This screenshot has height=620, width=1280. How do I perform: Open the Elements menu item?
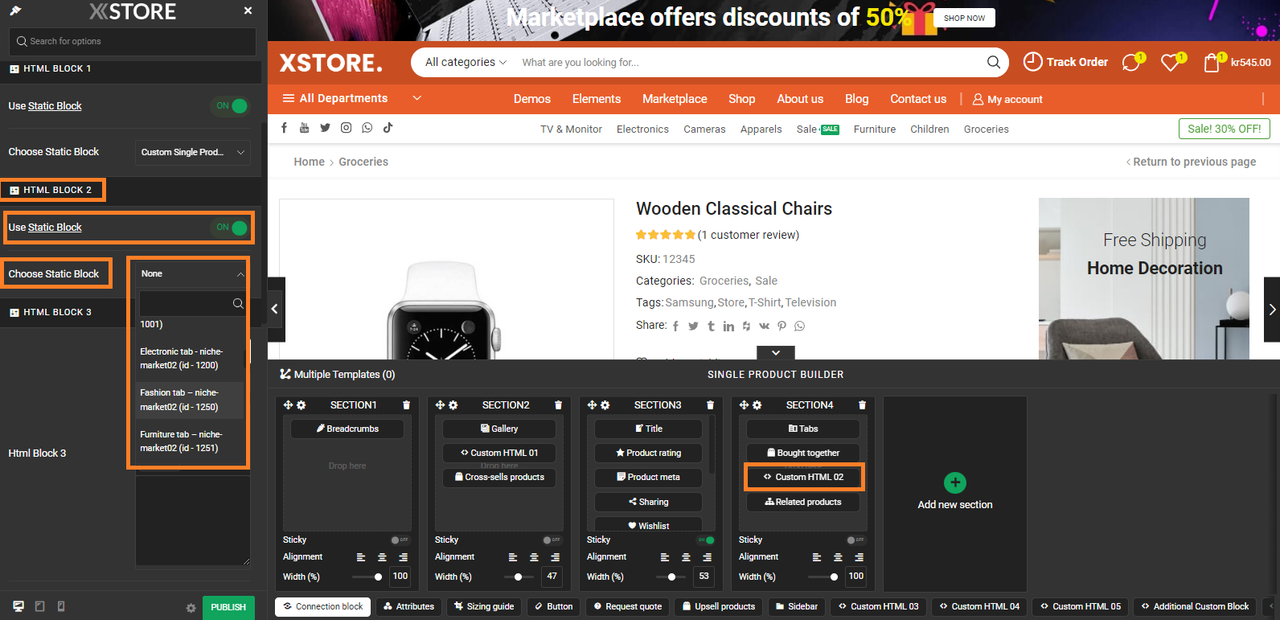pos(597,99)
